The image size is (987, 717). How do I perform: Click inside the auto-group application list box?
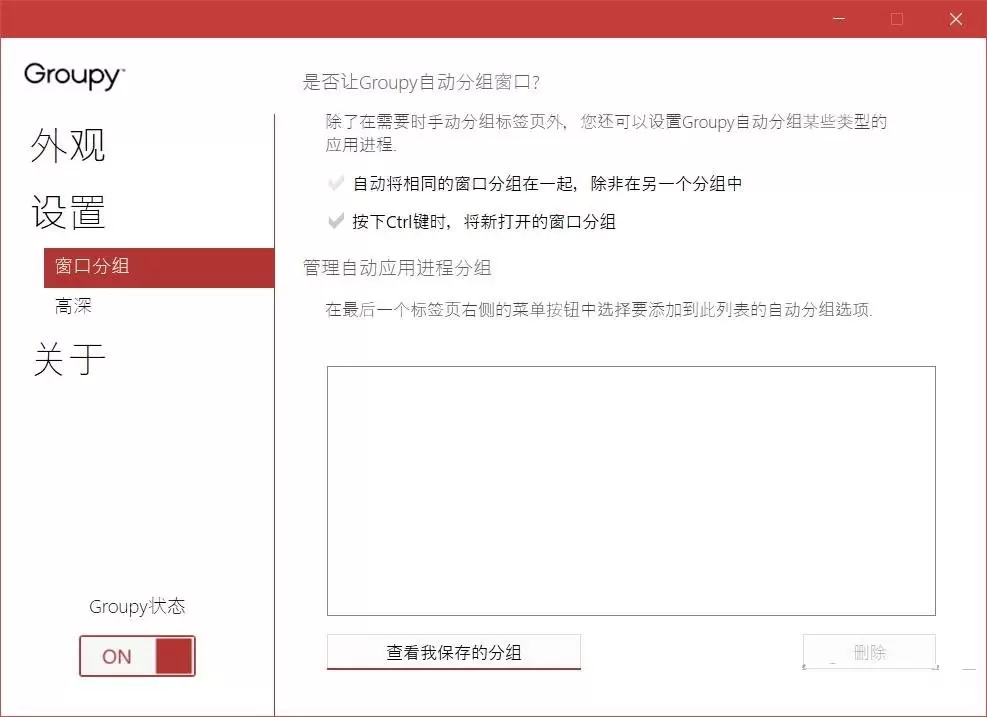point(631,490)
